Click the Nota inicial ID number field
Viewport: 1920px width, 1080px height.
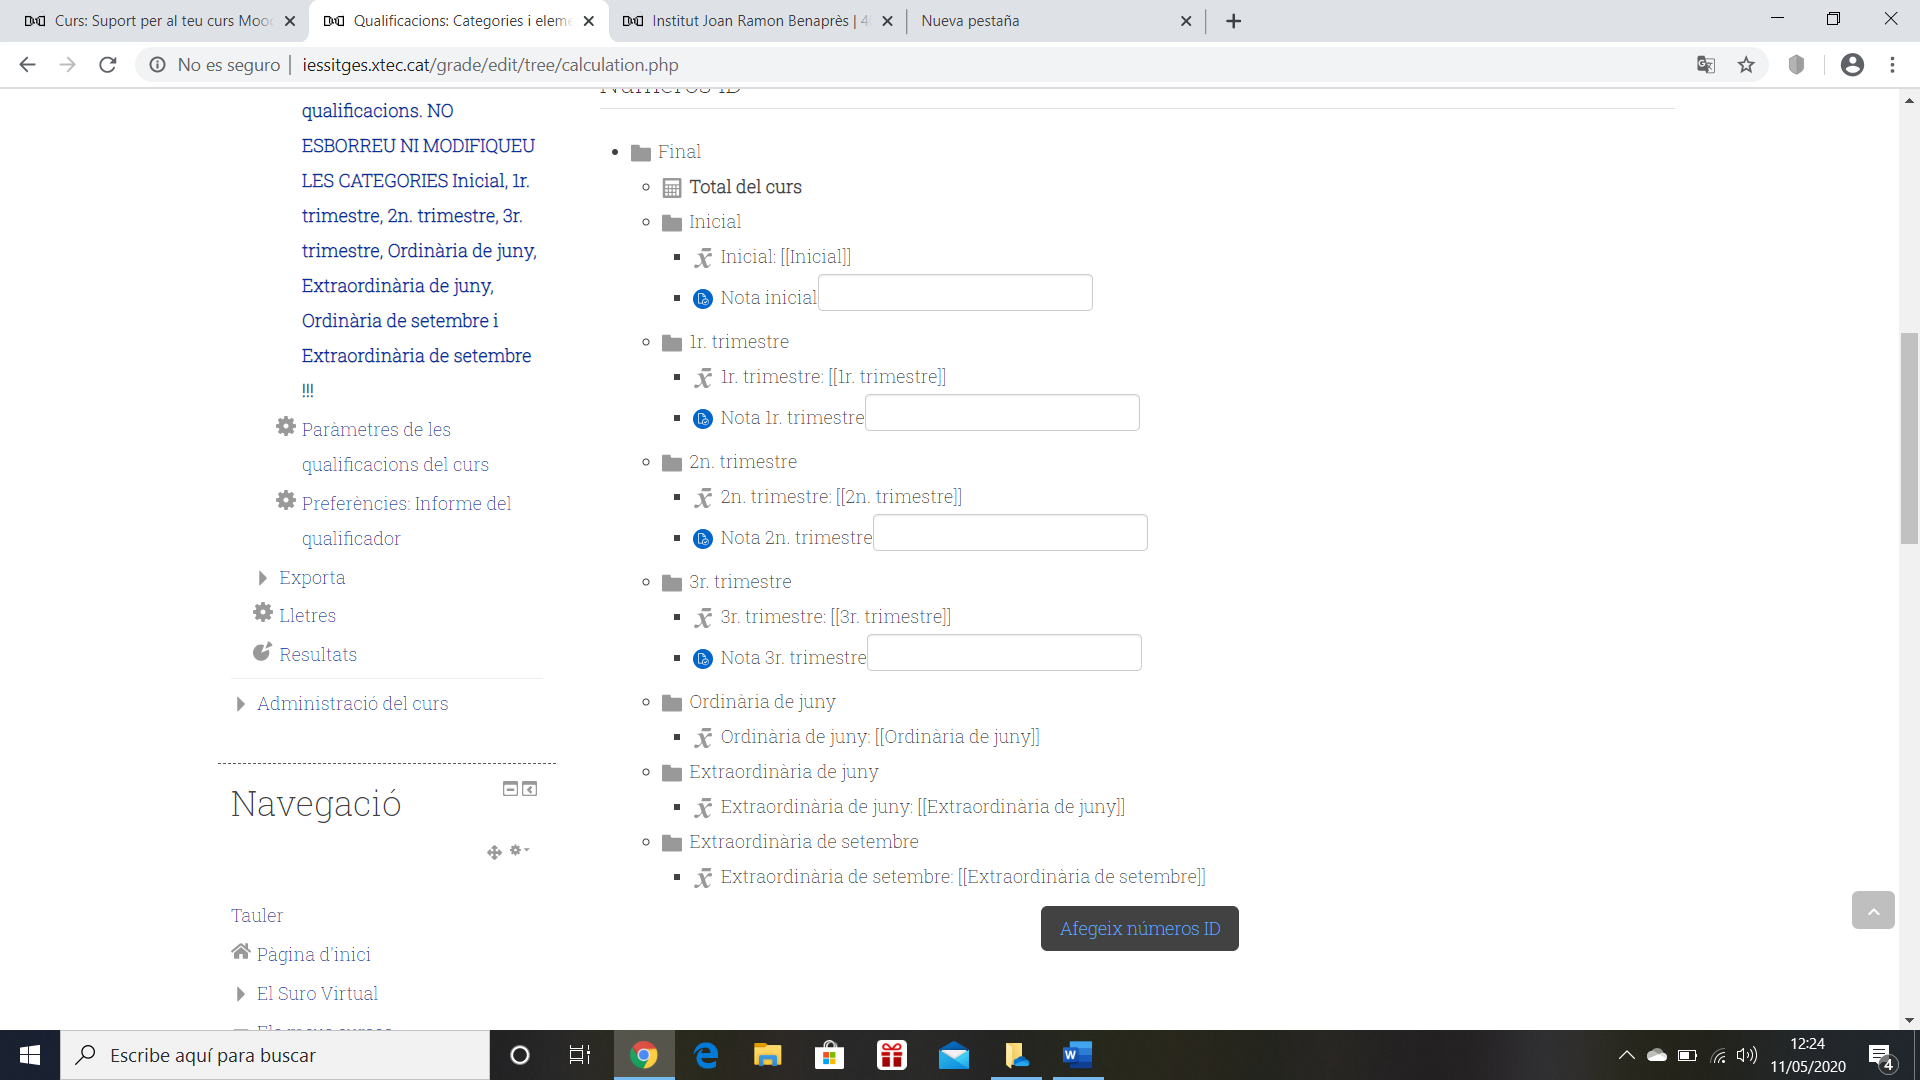pos(956,293)
